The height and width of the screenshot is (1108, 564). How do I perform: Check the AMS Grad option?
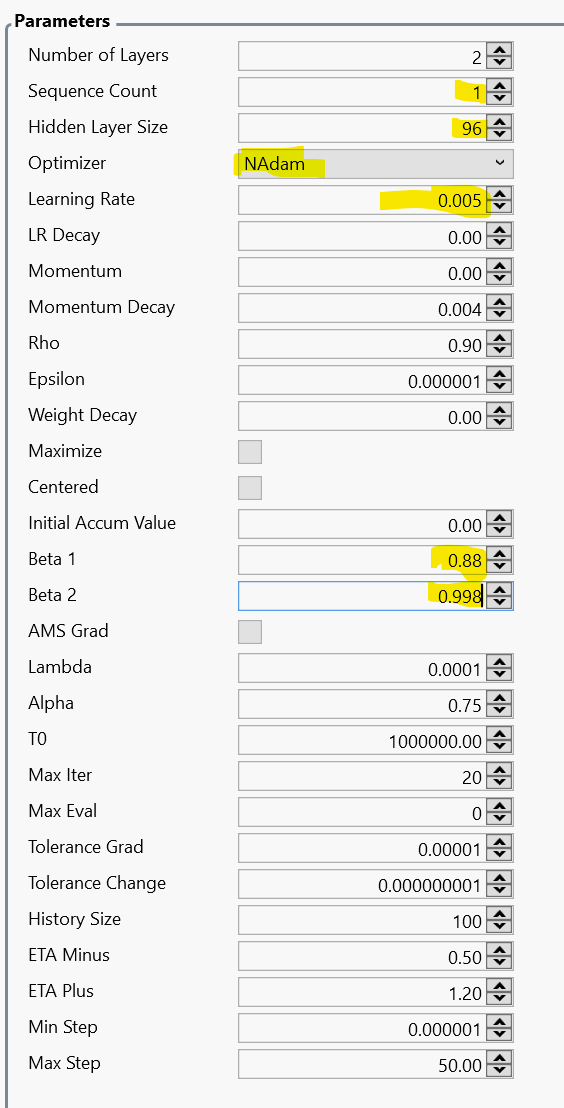point(250,632)
